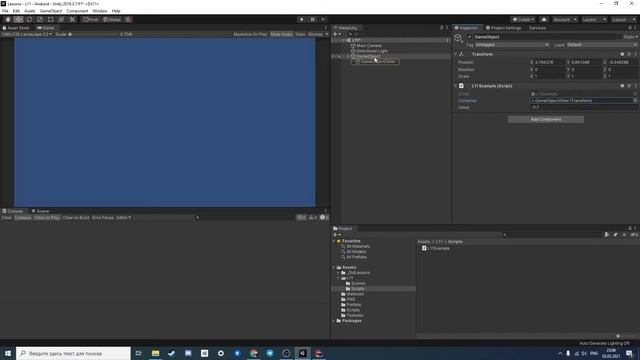Image resolution: width=640 pixels, height=360 pixels.
Task: Open the GameObject menu
Action: click(51, 11)
